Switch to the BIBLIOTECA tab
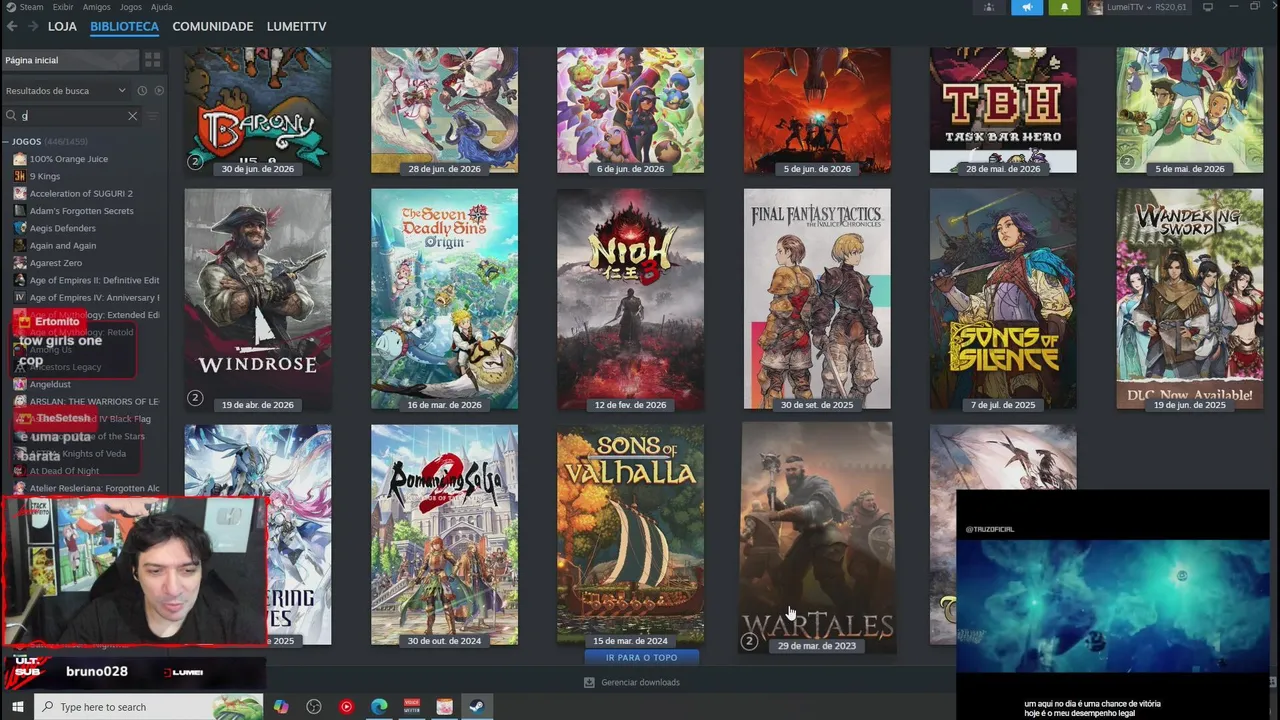 coord(124,27)
